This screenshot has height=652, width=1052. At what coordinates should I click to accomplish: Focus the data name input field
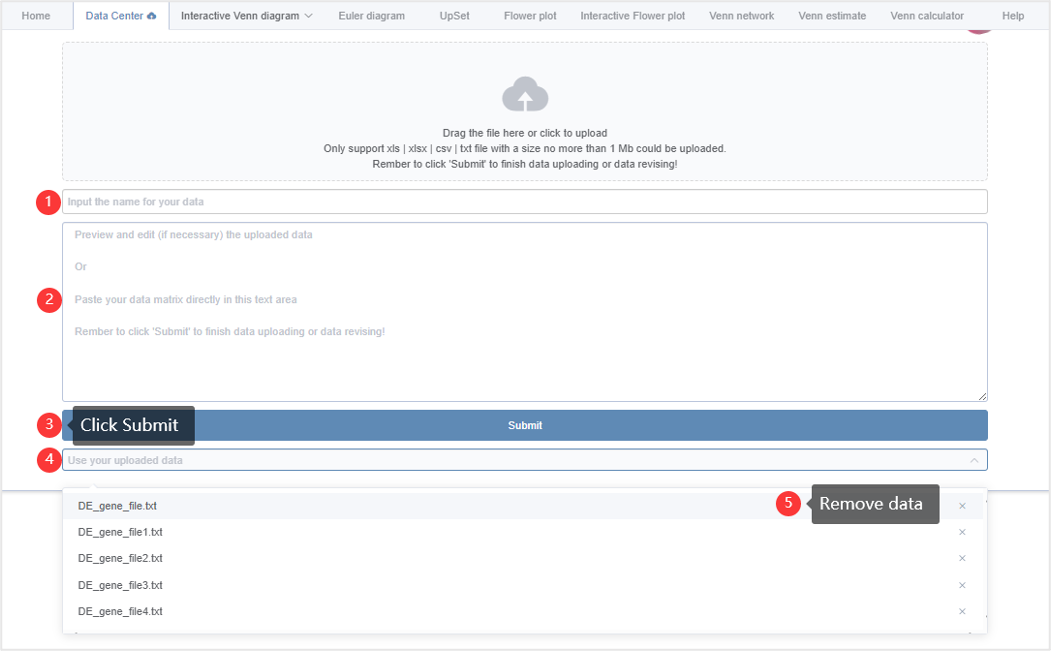tap(525, 201)
